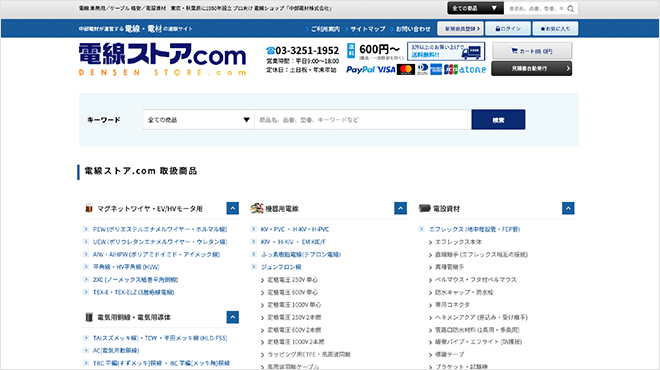This screenshot has height=370, width=660.
Task: Click the free shipping truck banner
Action: pos(446,51)
